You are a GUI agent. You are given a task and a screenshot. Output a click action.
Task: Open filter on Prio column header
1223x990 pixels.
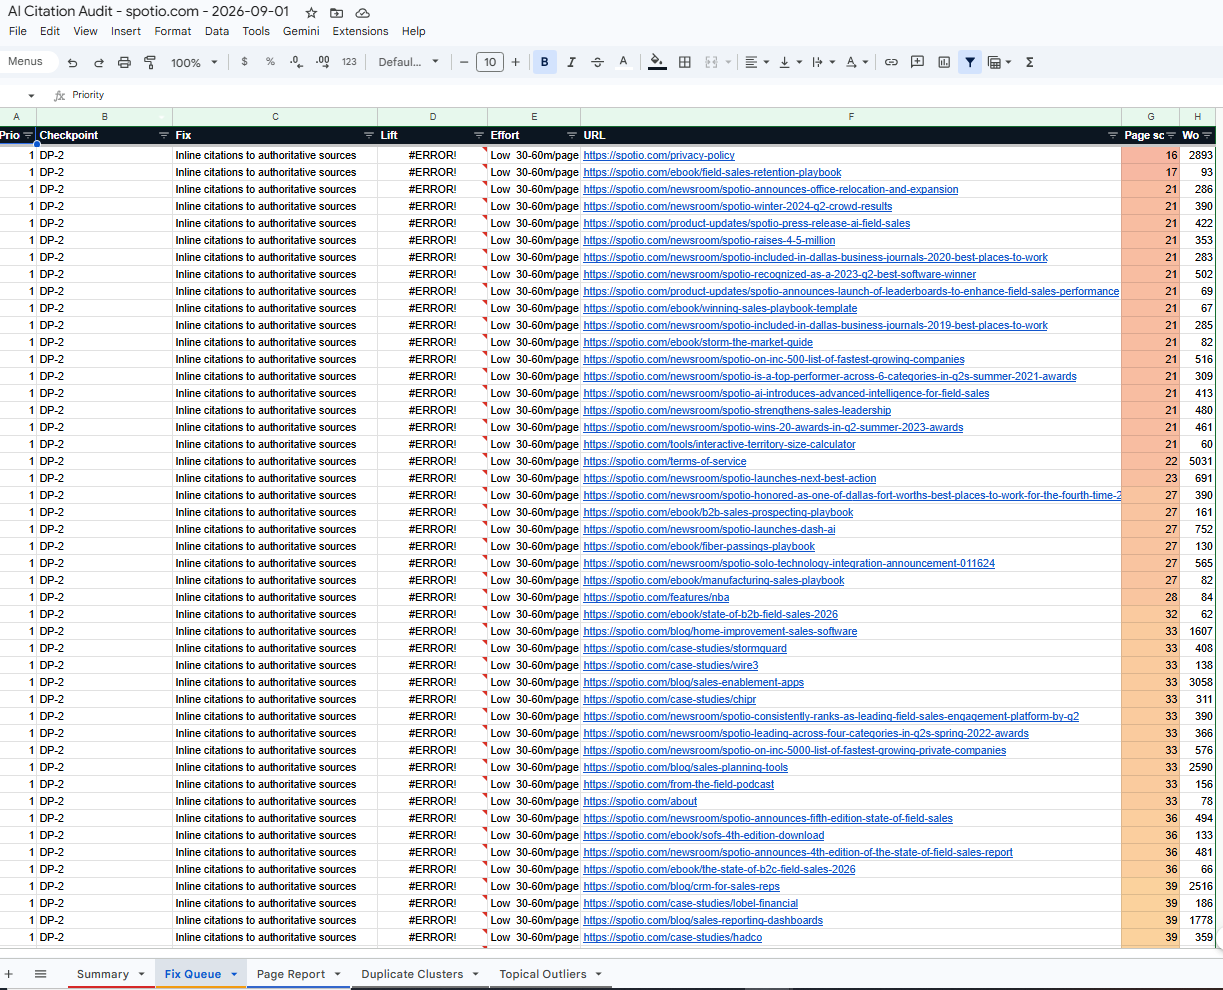pos(28,135)
